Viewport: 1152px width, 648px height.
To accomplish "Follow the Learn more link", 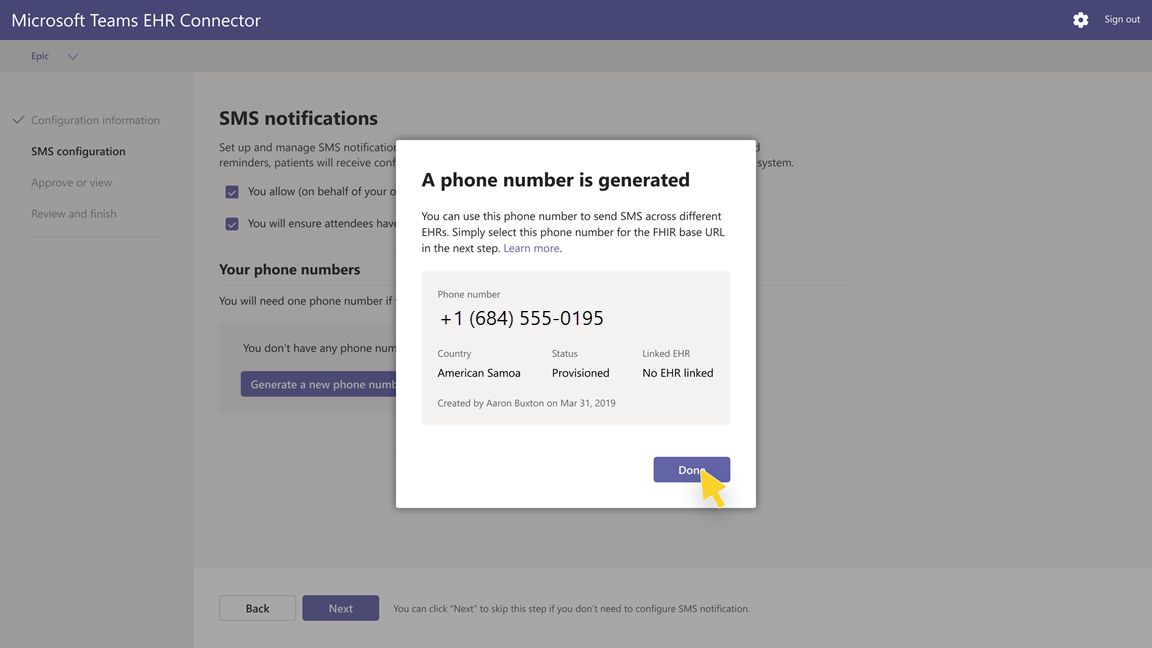I will pos(531,248).
